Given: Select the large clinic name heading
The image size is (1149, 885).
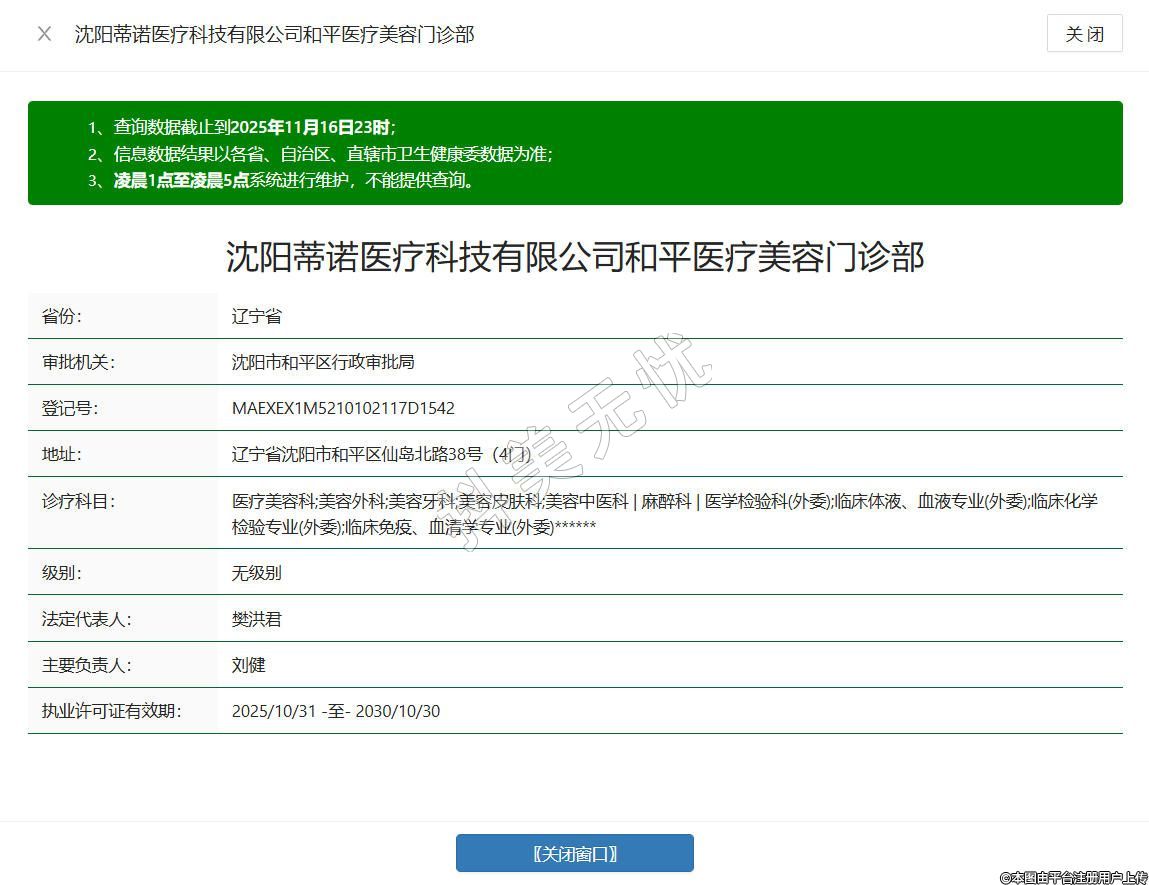Looking at the screenshot, I should coord(574,257).
